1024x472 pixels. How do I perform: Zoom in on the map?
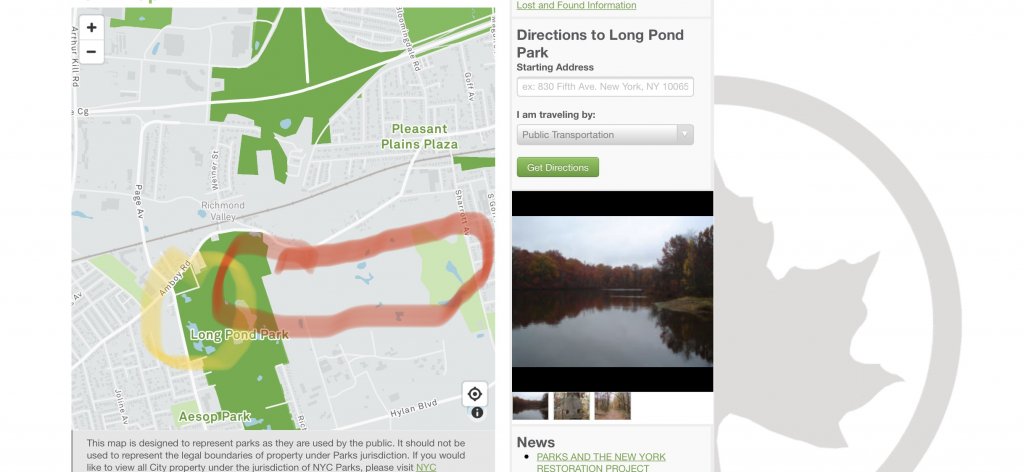coord(91,27)
